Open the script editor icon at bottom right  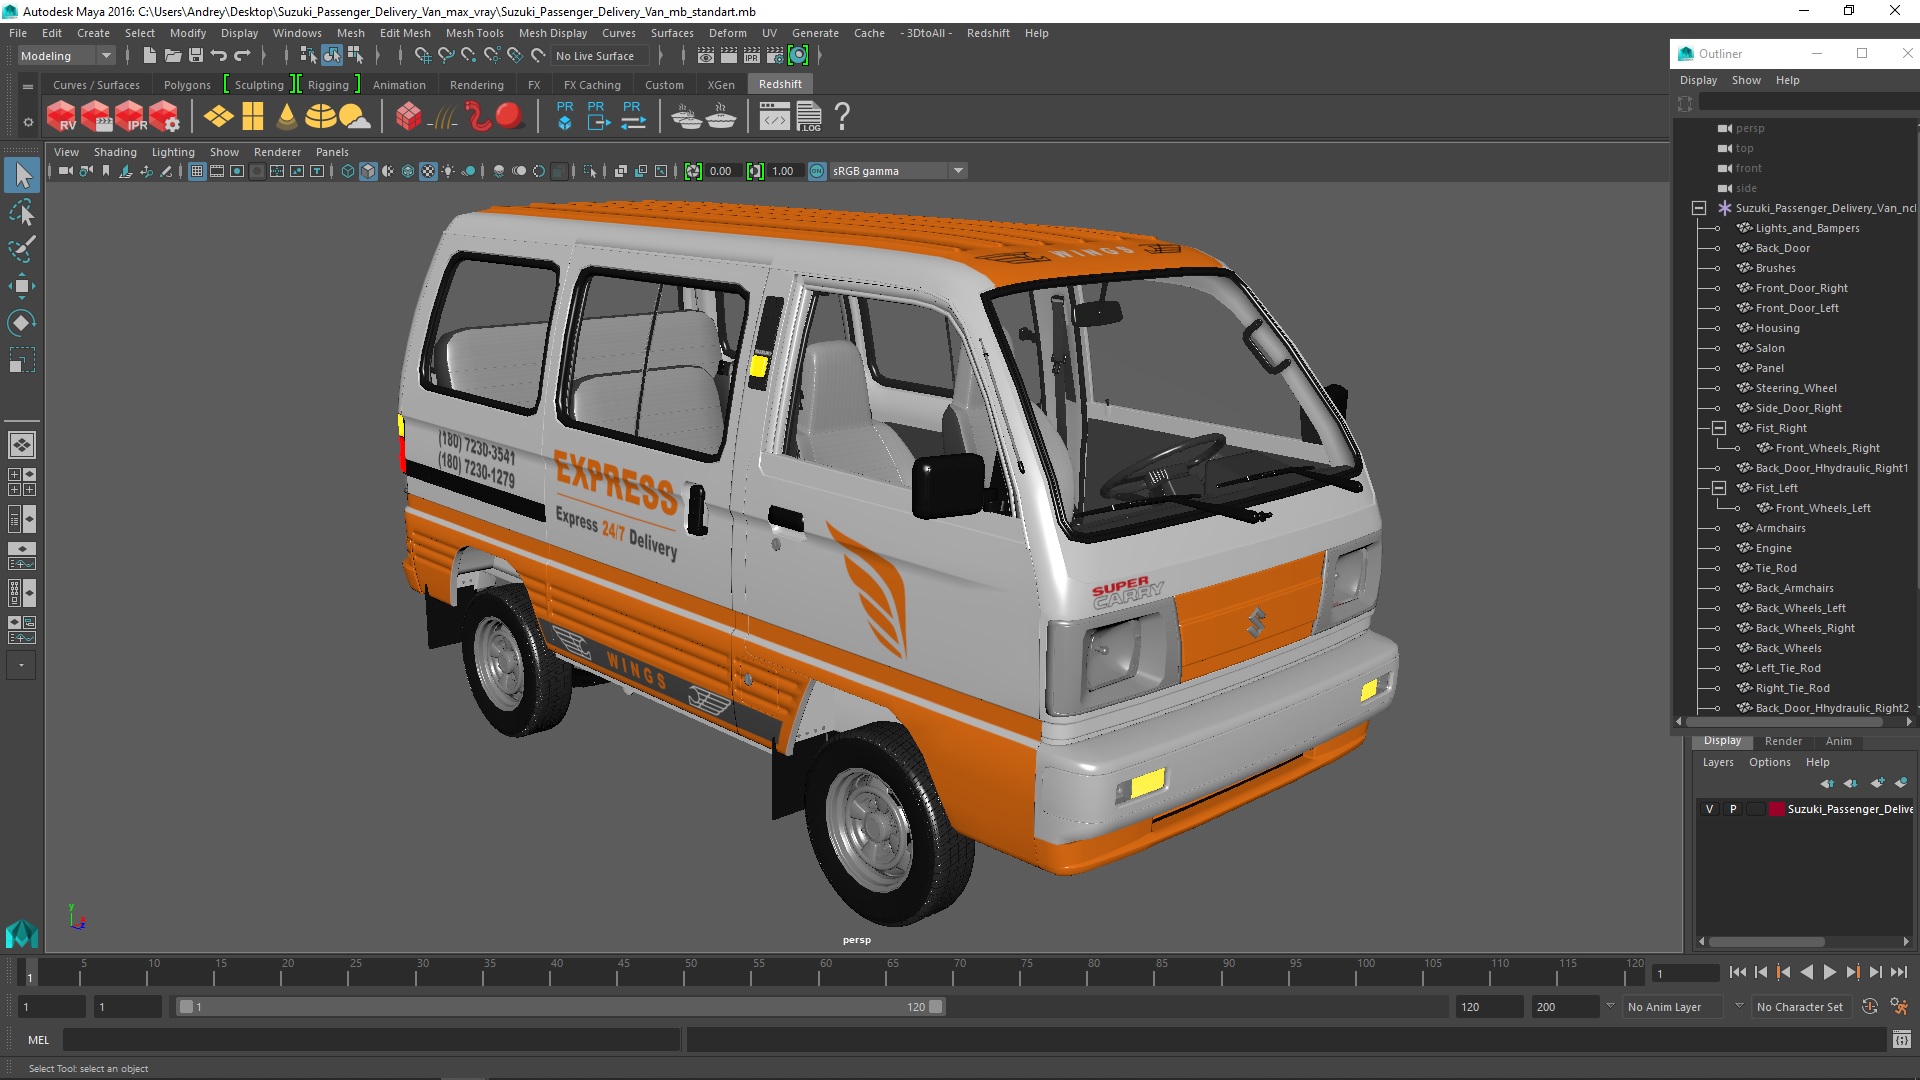point(1901,1040)
